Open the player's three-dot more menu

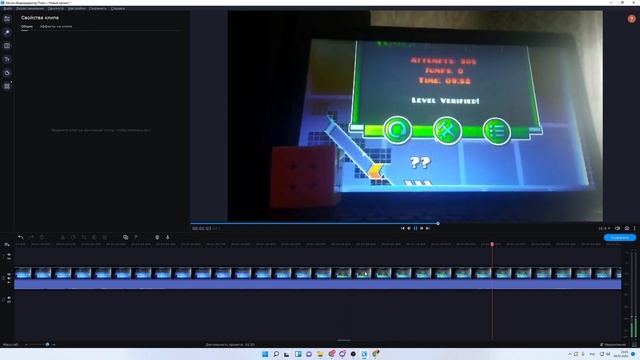tap(634, 229)
